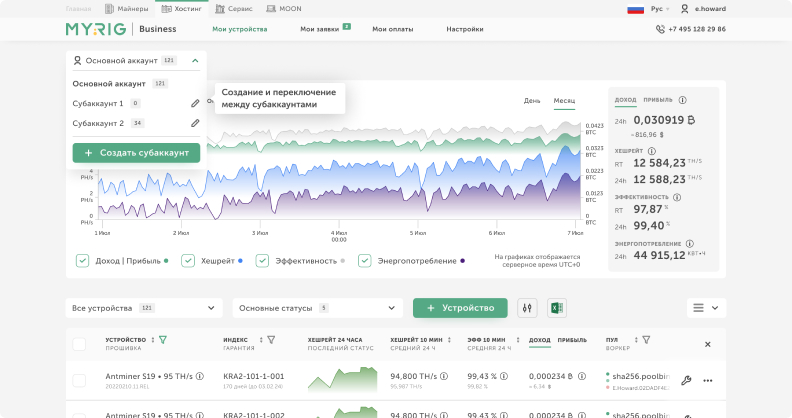Click the green Устройство add button

coord(460,308)
